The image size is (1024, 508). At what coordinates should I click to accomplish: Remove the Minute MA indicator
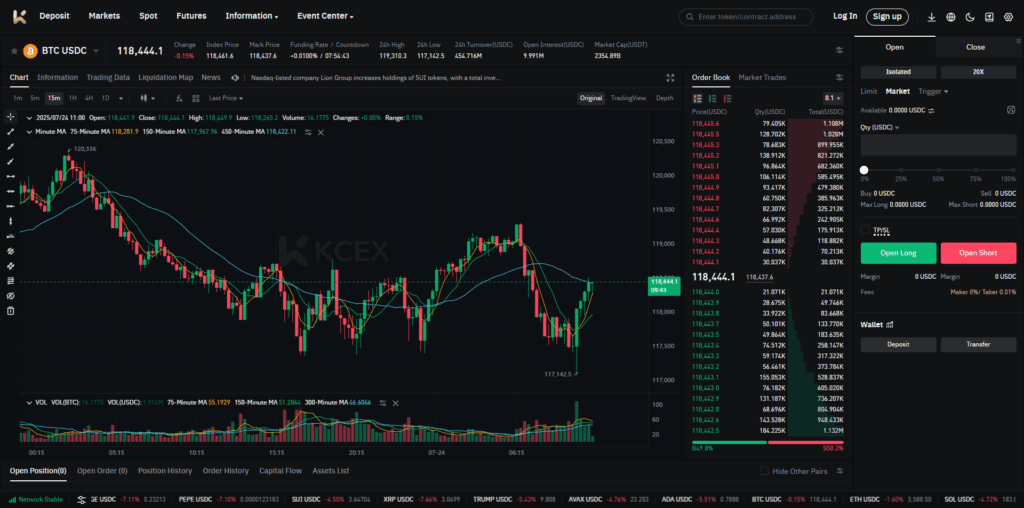321,132
